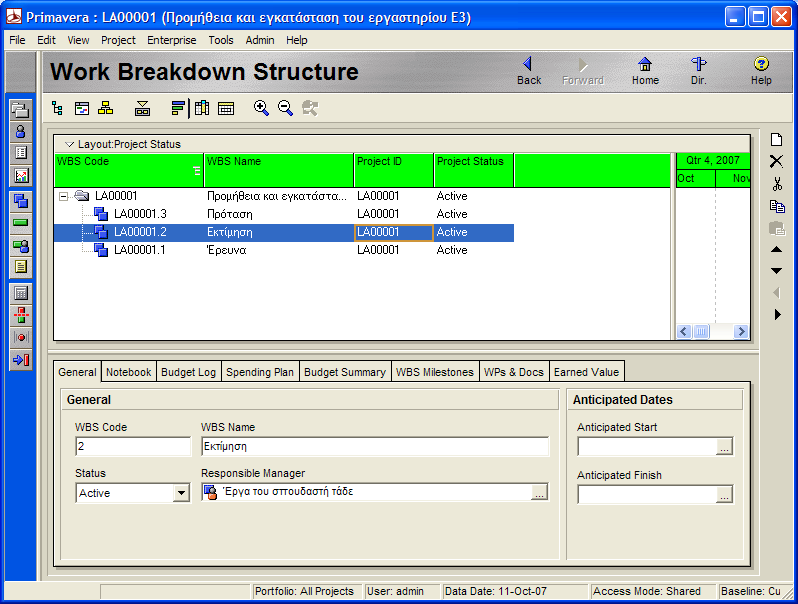Go Back in navigation bar
This screenshot has height=604, width=798.
[529, 71]
